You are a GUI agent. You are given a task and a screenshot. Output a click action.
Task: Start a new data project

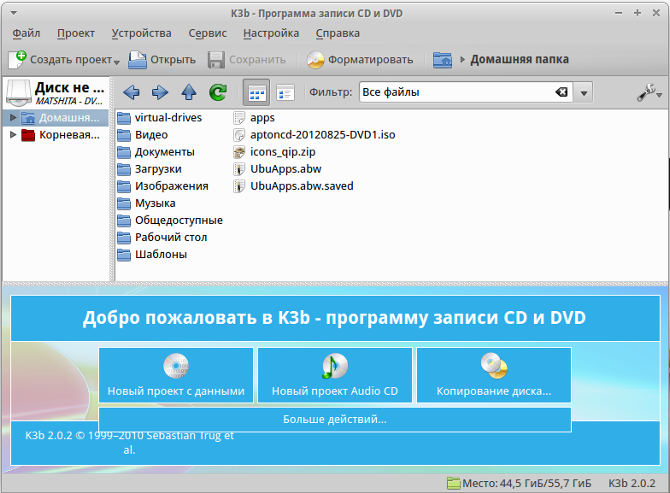(x=176, y=375)
